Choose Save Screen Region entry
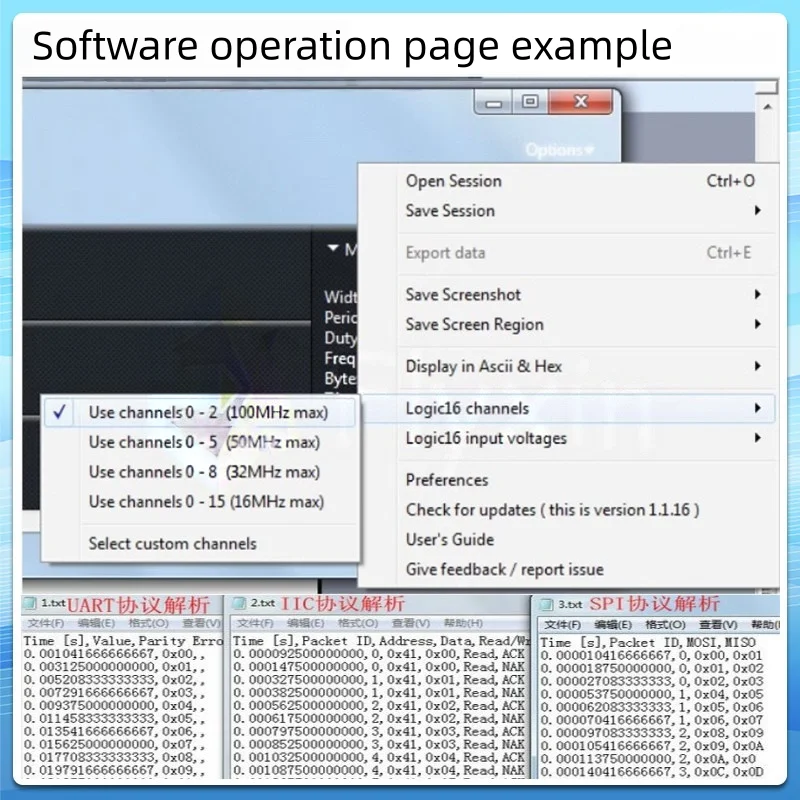Viewport: 800px width, 800px height. click(x=580, y=324)
